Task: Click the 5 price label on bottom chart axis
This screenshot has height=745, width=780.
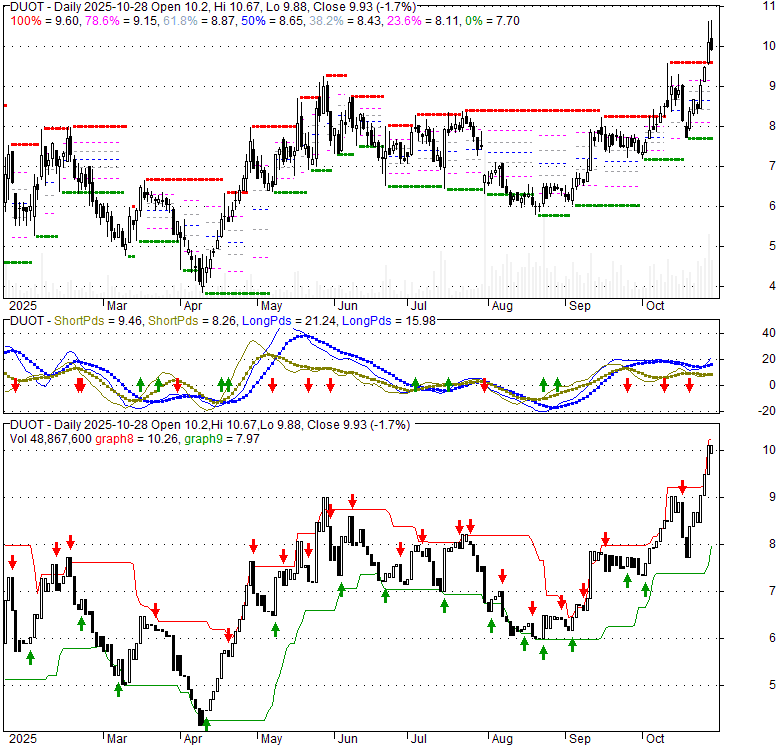Action: 772,685
